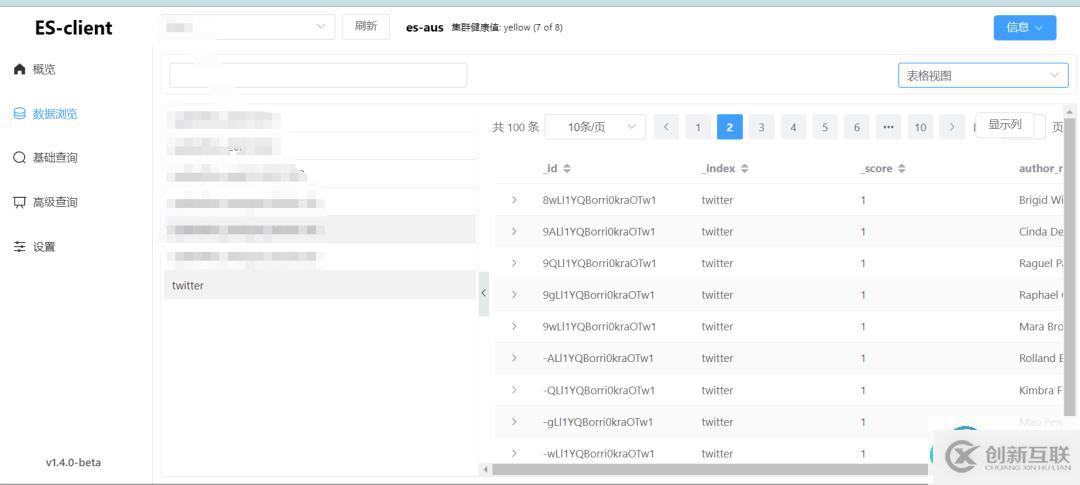This screenshot has height=485, width=1080.
Task: Sort table by _index column arrows
Action: pos(744,169)
